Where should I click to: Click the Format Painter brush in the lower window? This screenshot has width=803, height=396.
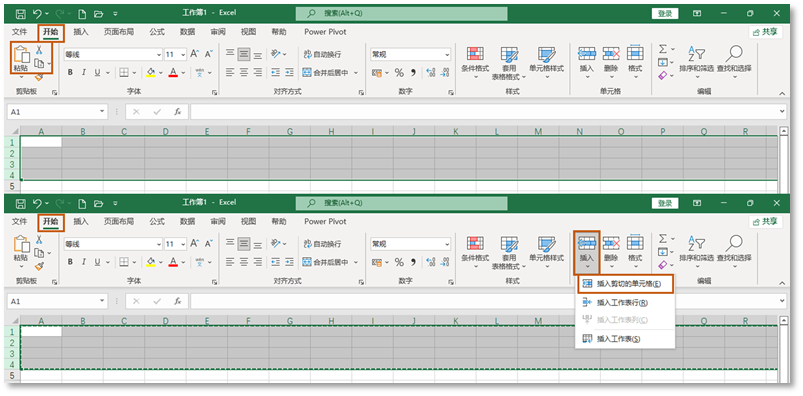[39, 266]
